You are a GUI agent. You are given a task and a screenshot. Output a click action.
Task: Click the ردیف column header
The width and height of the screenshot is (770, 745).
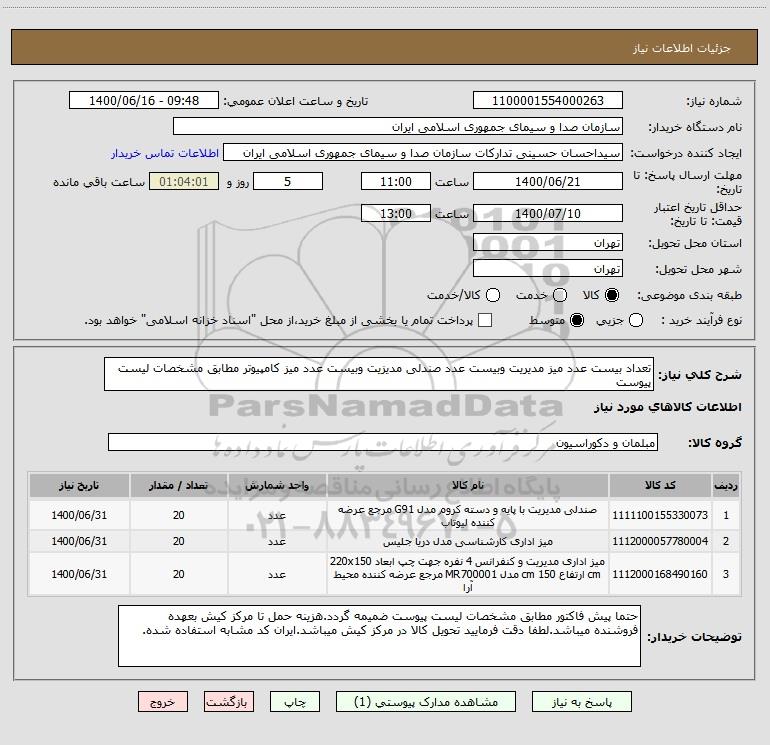[726, 486]
